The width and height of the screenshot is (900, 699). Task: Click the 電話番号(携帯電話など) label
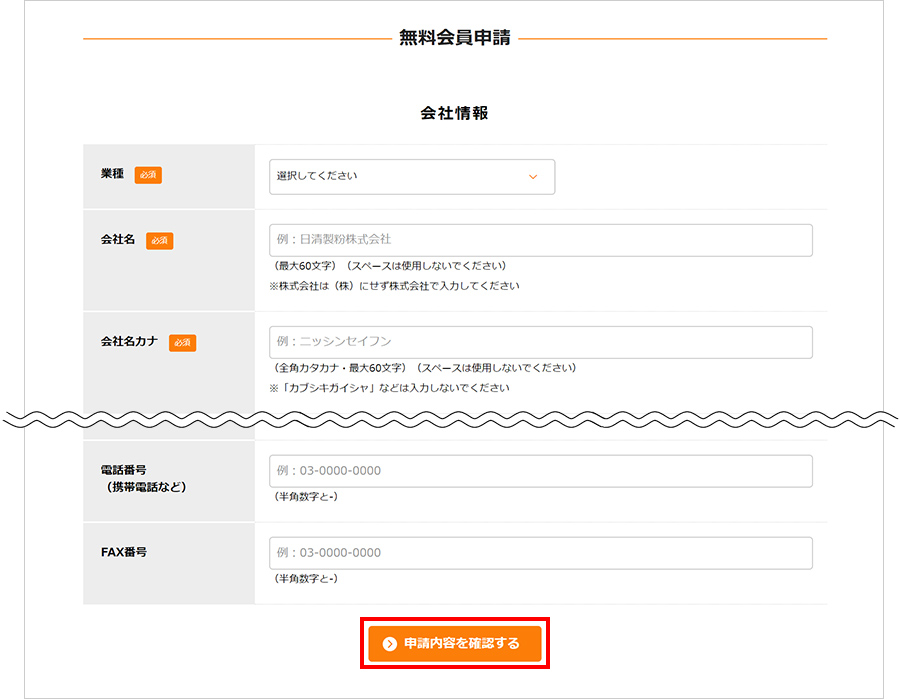(x=144, y=479)
